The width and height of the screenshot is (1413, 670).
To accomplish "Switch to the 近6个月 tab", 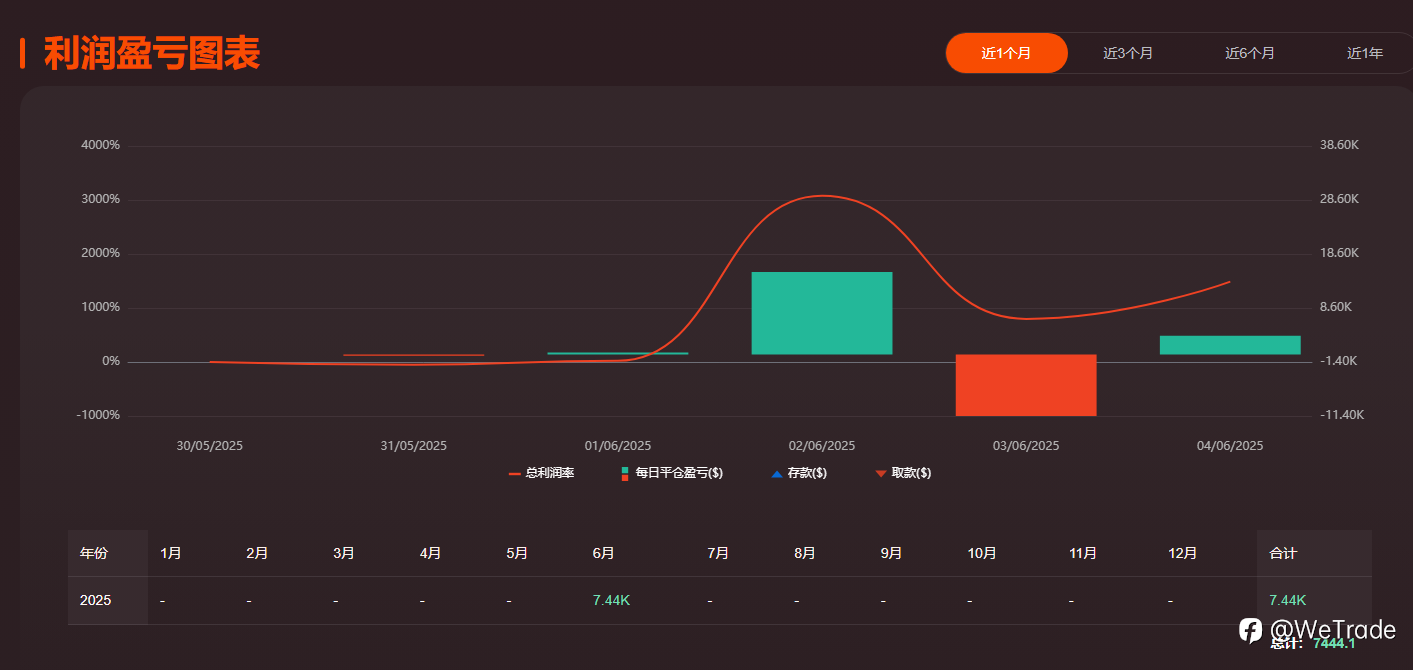I will (1250, 53).
